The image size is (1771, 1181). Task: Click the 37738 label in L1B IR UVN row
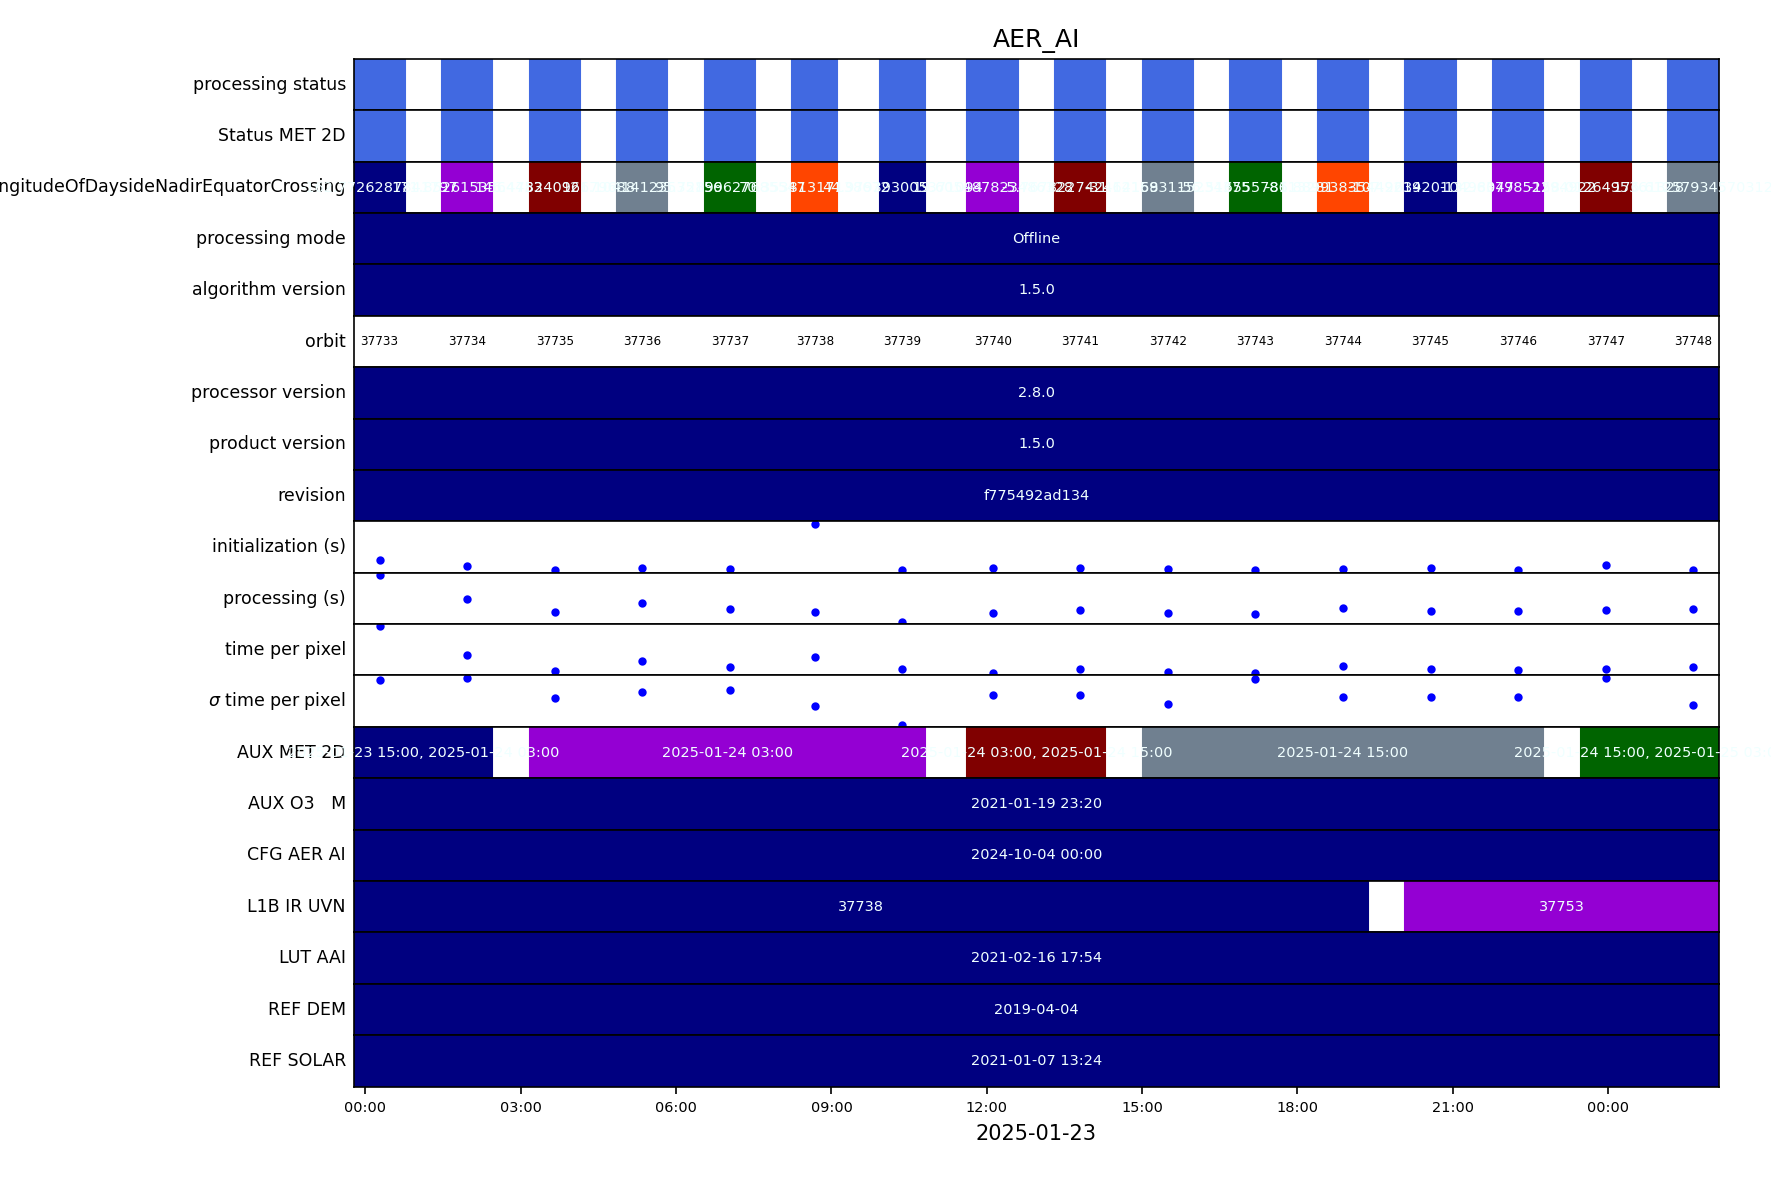[x=860, y=906]
